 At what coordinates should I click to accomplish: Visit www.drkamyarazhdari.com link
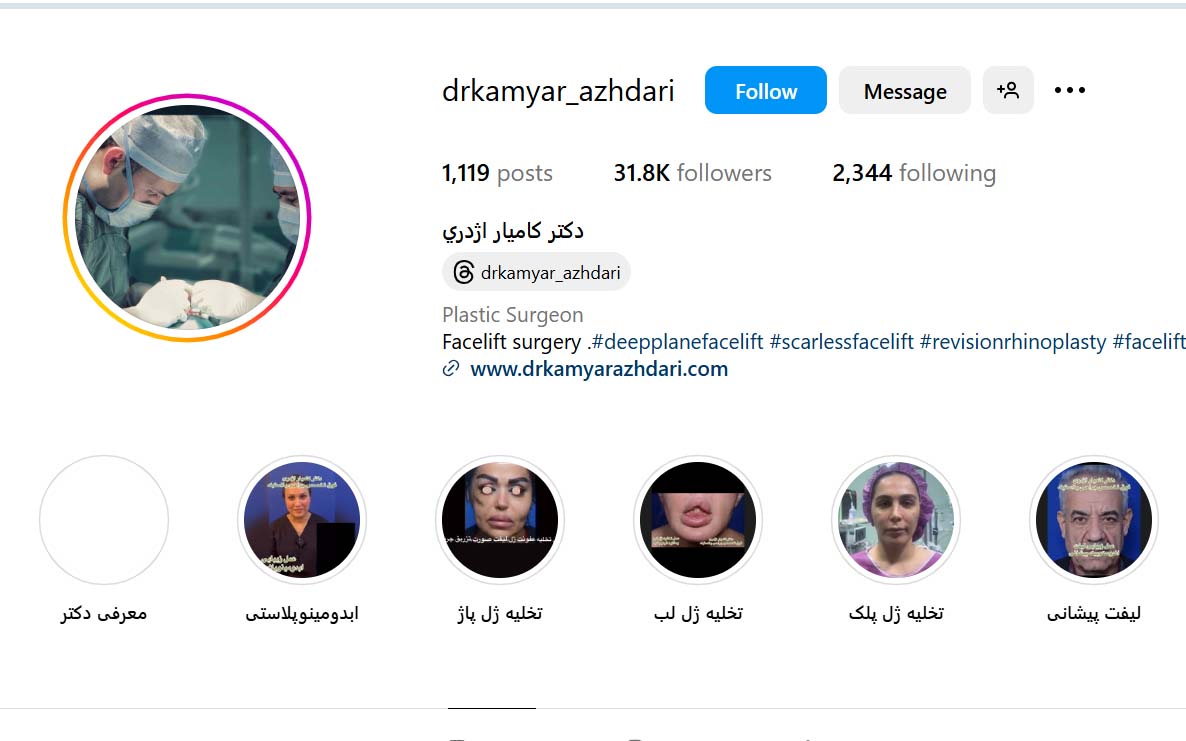point(599,369)
